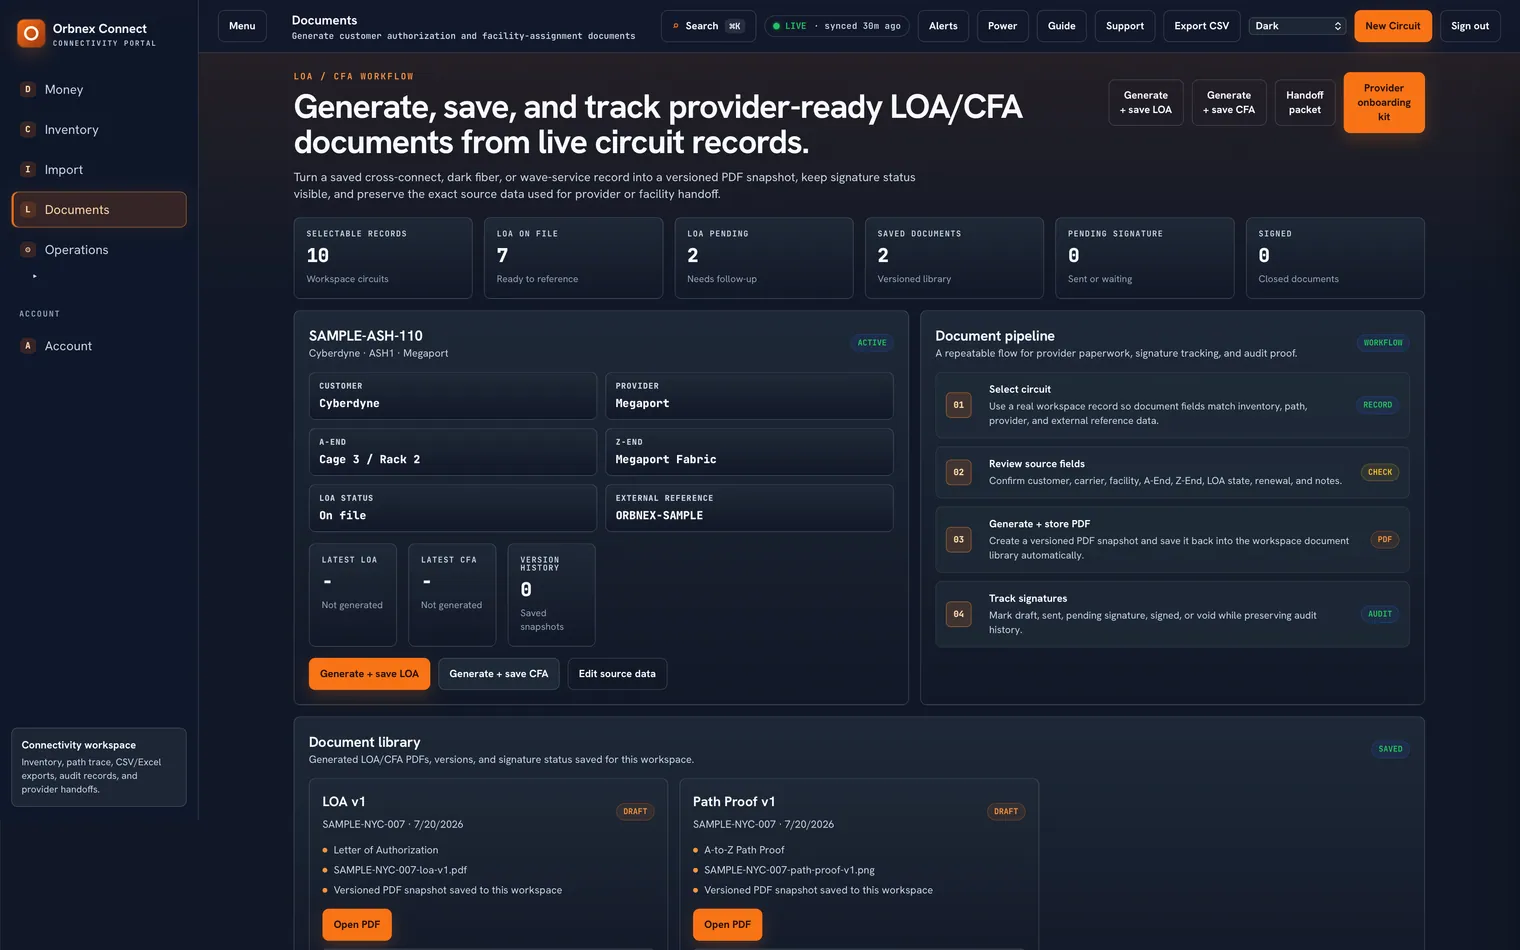1520x950 pixels.
Task: Click the Generate + save CFA button in circuit card
Action: click(x=499, y=674)
